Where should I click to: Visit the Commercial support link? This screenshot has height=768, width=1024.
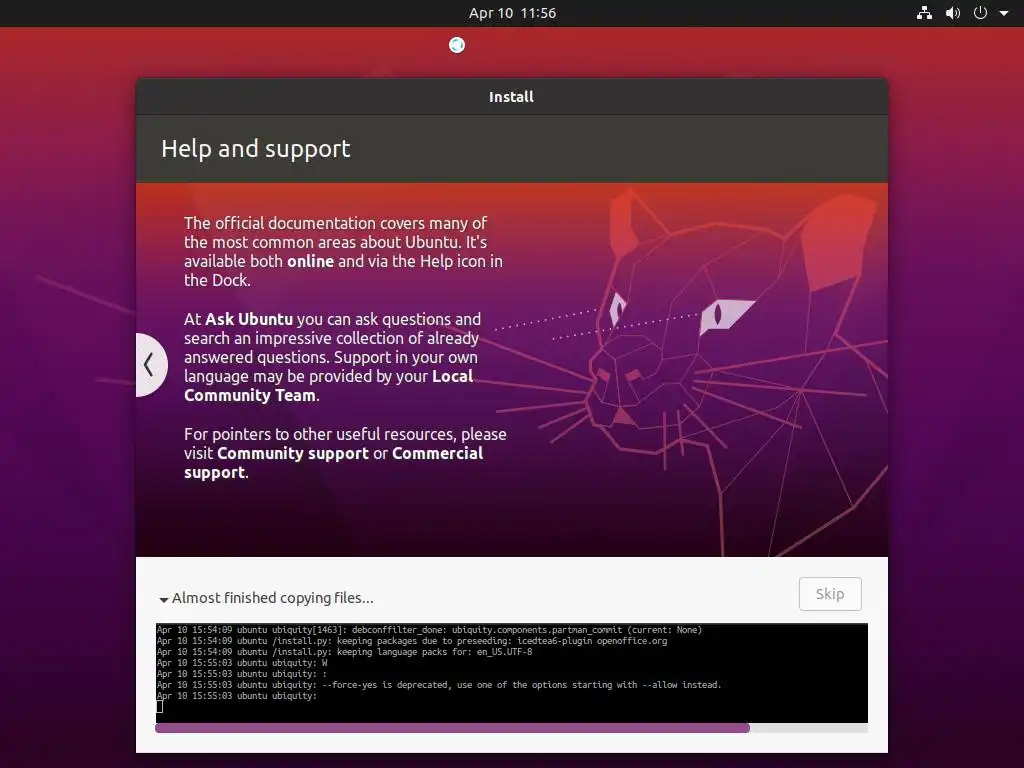point(334,462)
